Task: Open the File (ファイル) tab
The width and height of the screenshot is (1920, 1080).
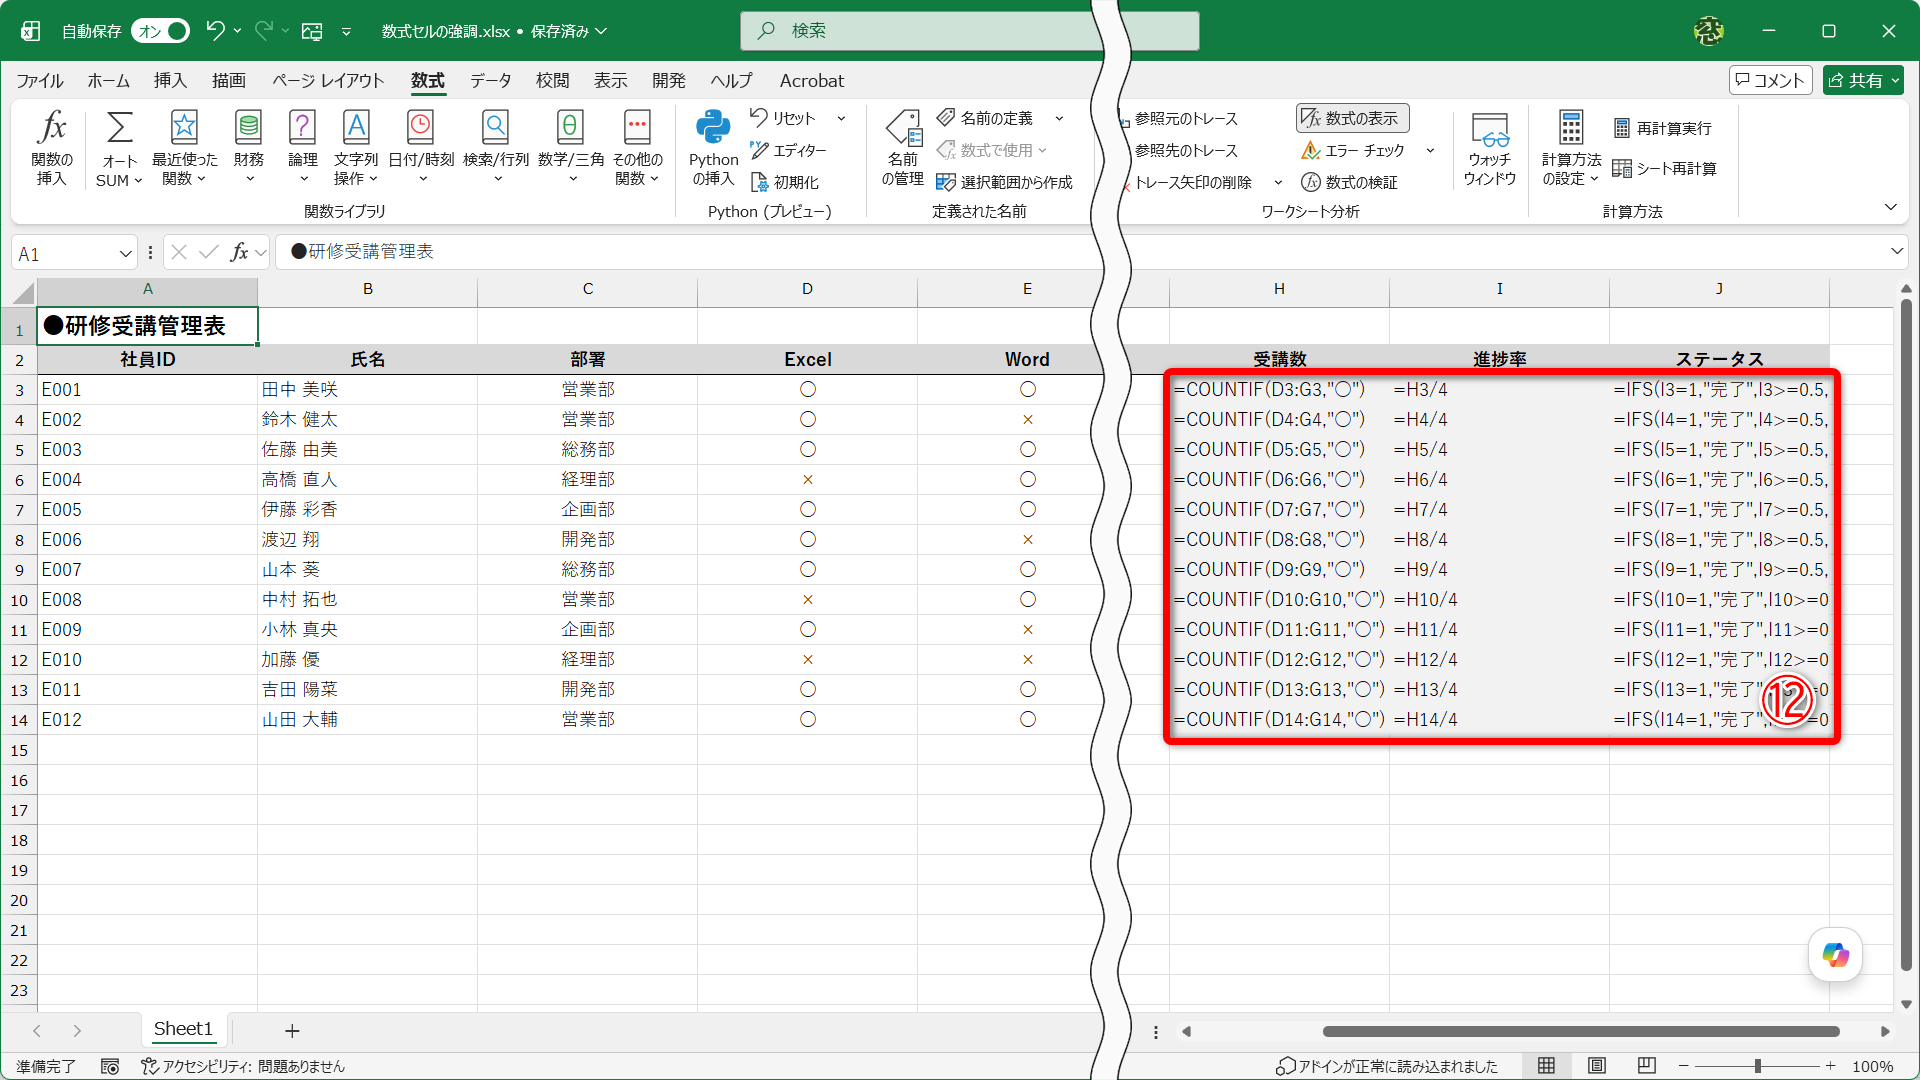Action: (x=40, y=81)
